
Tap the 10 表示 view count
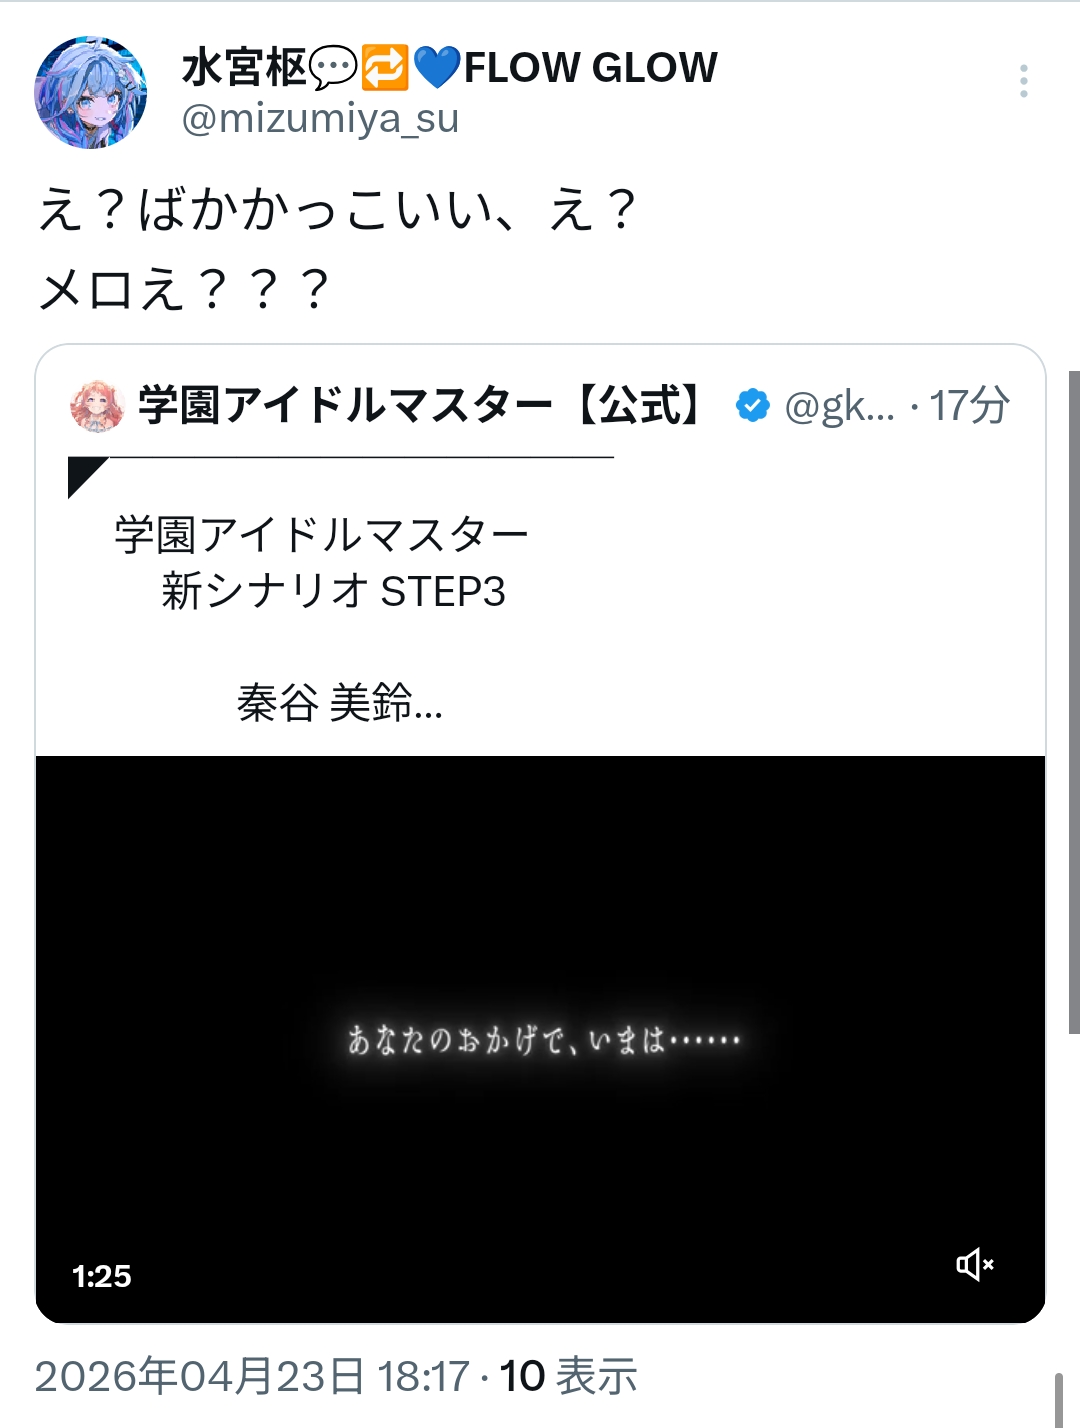coord(568,1376)
